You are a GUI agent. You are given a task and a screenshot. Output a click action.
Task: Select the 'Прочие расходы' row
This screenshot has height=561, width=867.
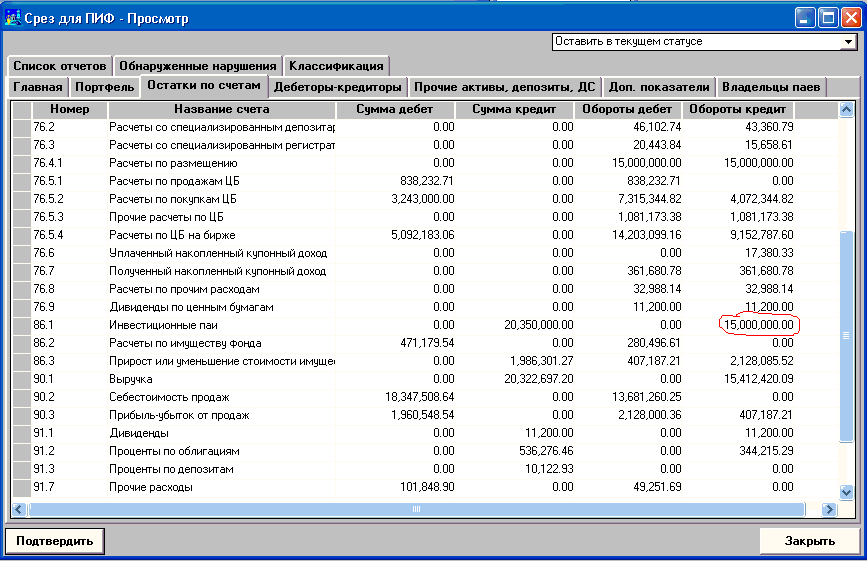click(x=425, y=487)
